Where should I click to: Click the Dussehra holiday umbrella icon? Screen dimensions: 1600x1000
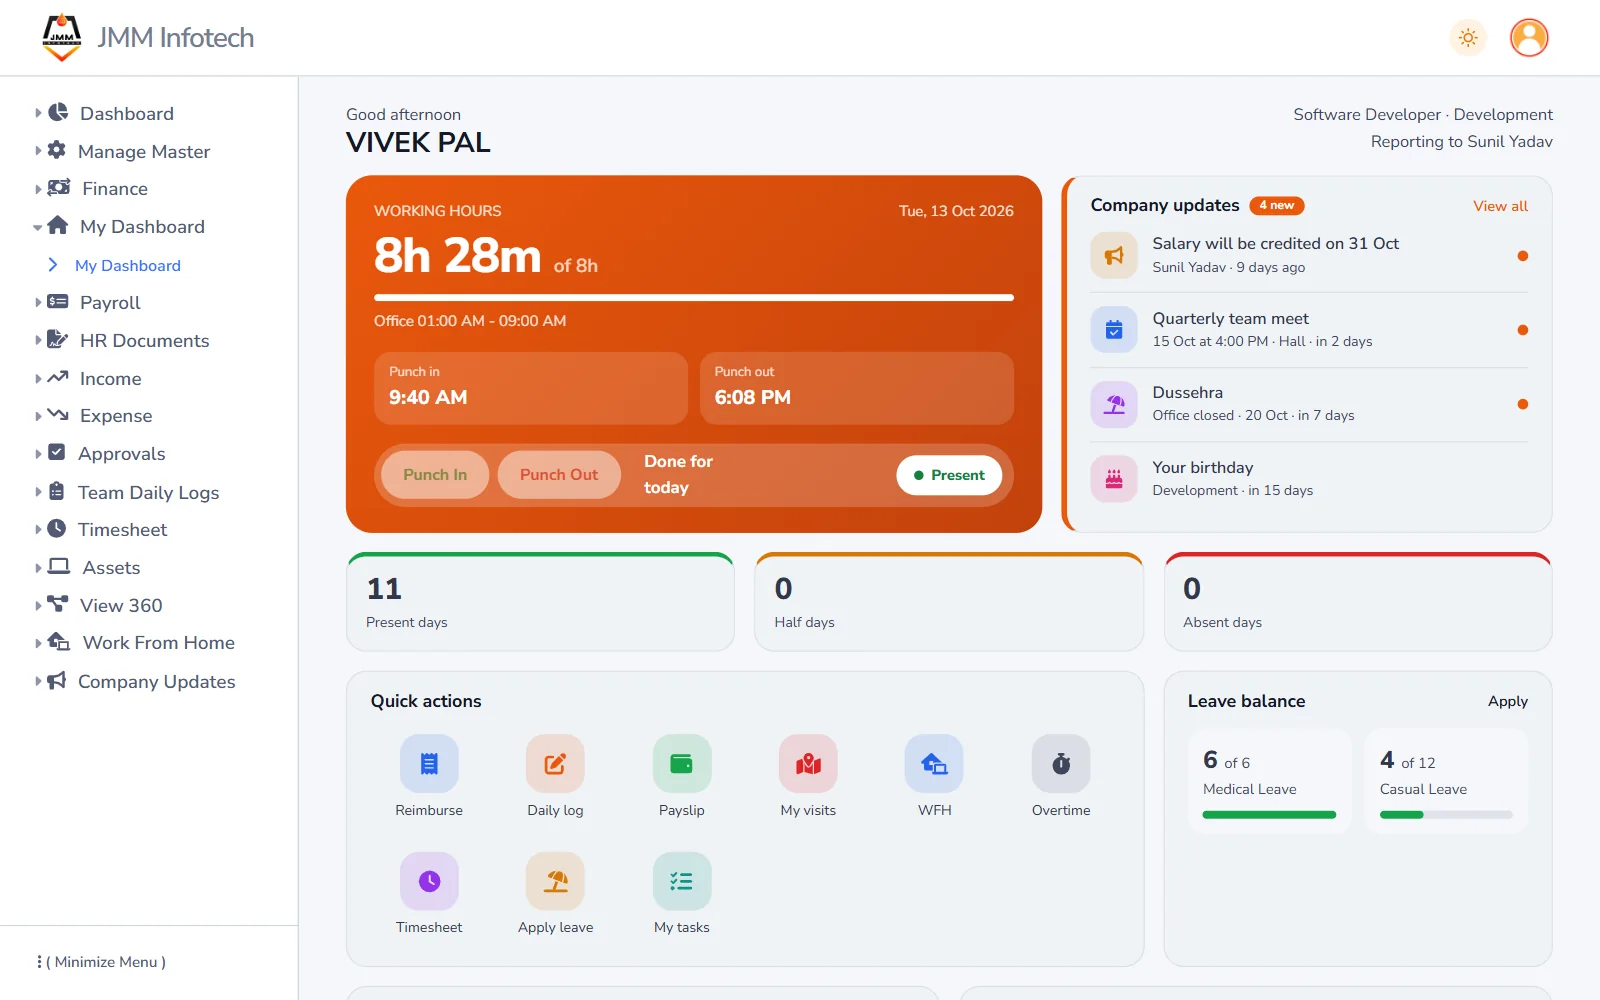click(x=1114, y=404)
